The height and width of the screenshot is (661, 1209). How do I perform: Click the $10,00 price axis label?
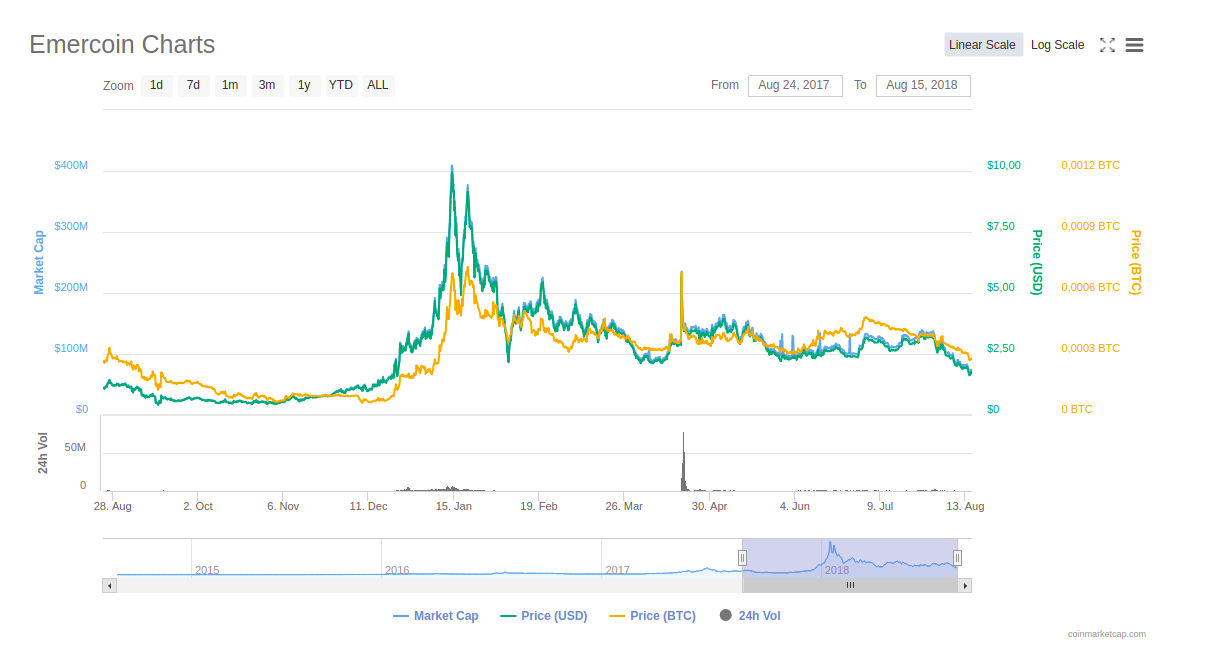(1004, 165)
